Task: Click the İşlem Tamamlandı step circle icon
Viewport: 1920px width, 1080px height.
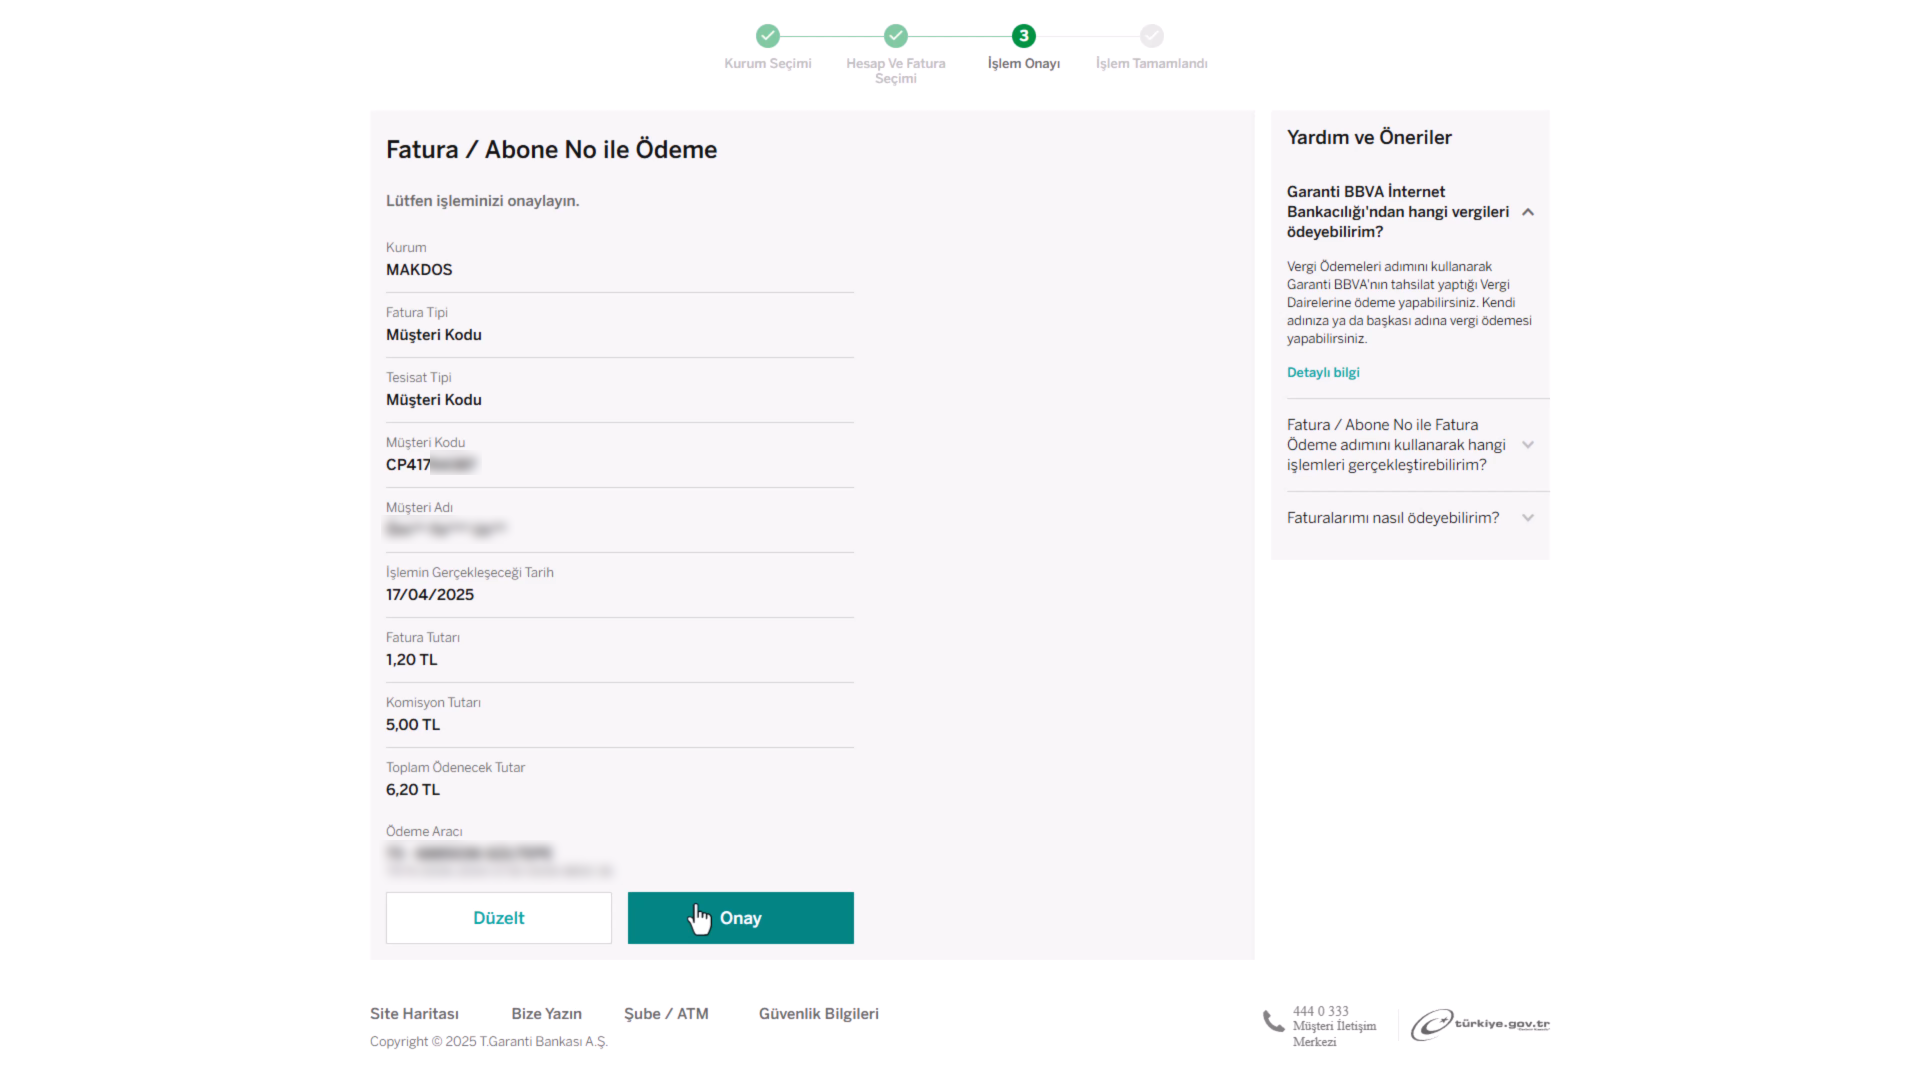Action: pyautogui.click(x=1151, y=36)
